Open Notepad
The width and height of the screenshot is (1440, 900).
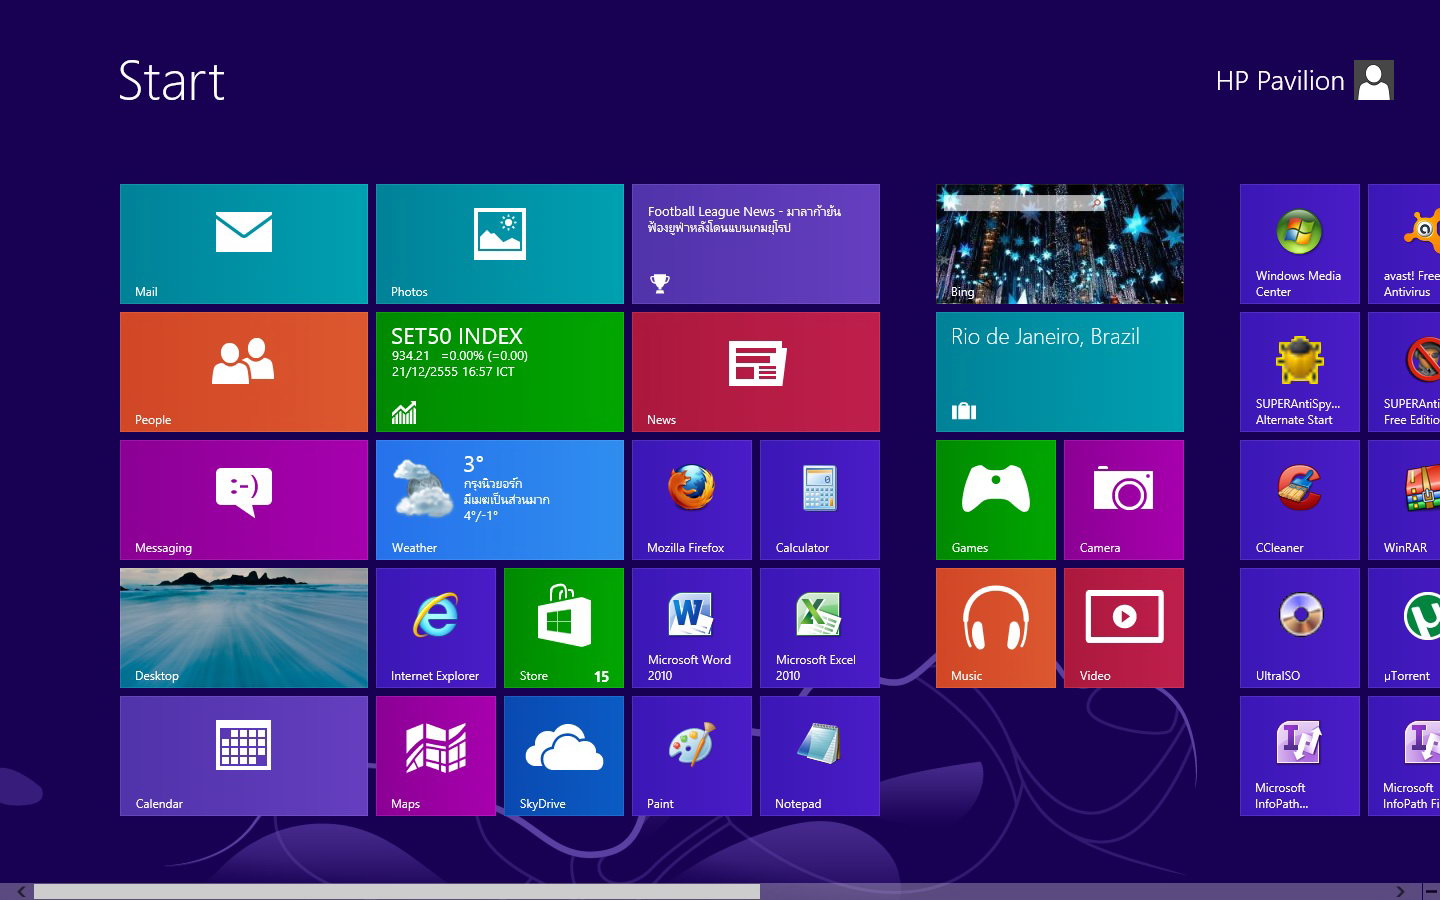(x=820, y=756)
